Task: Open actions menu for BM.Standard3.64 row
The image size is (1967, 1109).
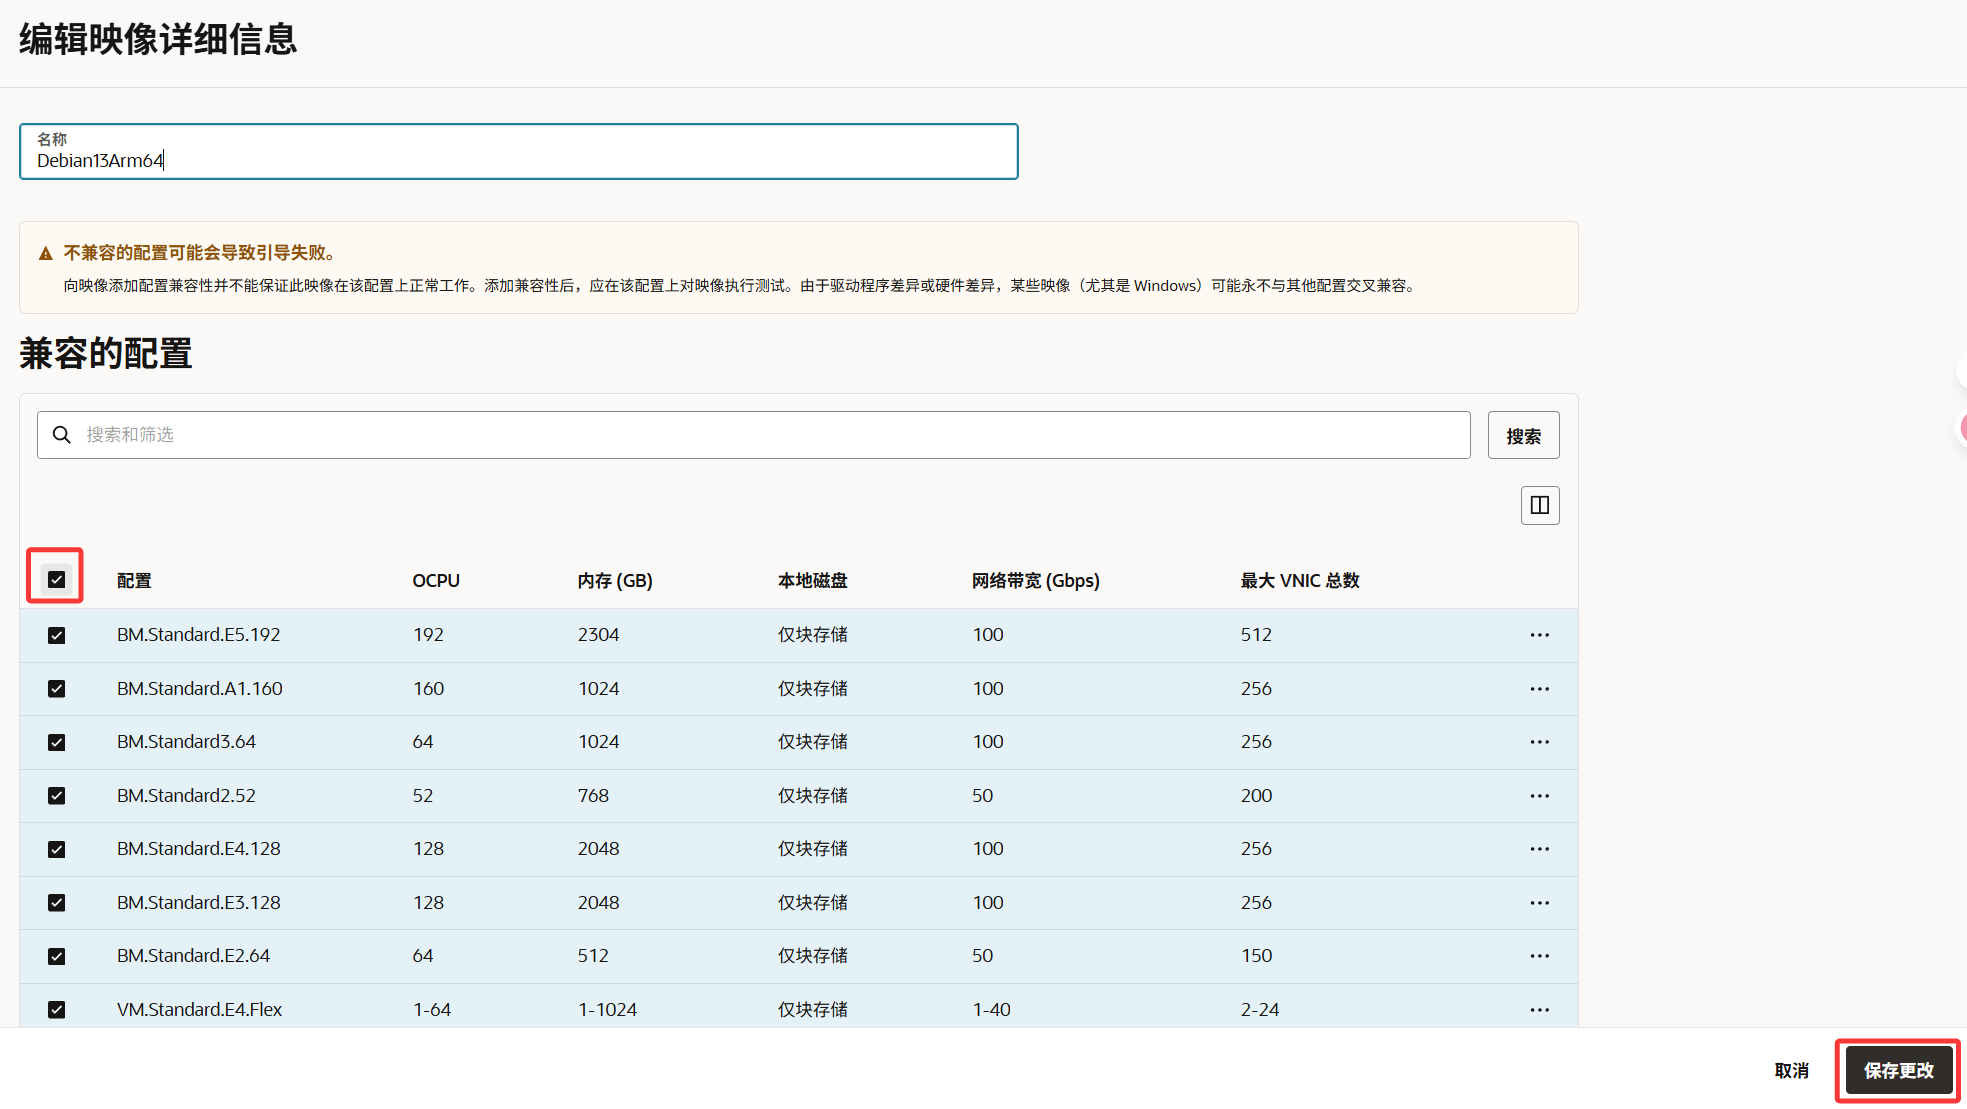Action: 1539,742
